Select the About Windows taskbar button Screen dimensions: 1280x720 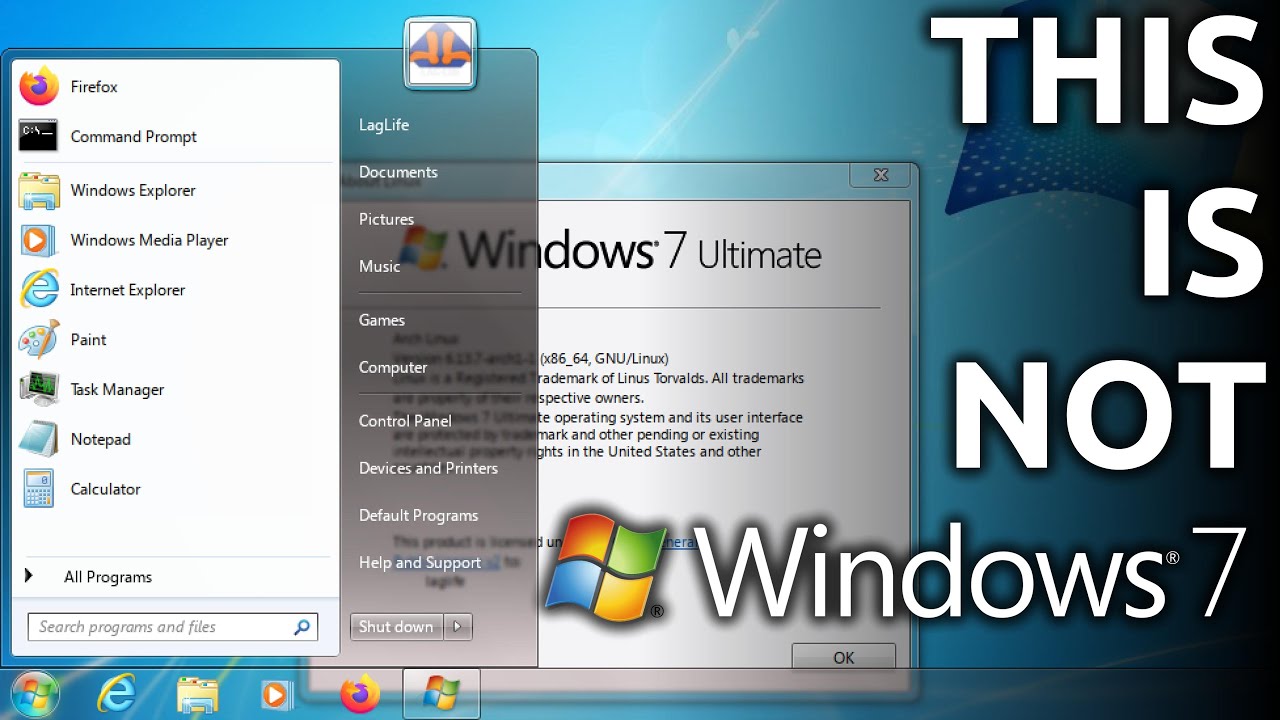click(x=441, y=694)
